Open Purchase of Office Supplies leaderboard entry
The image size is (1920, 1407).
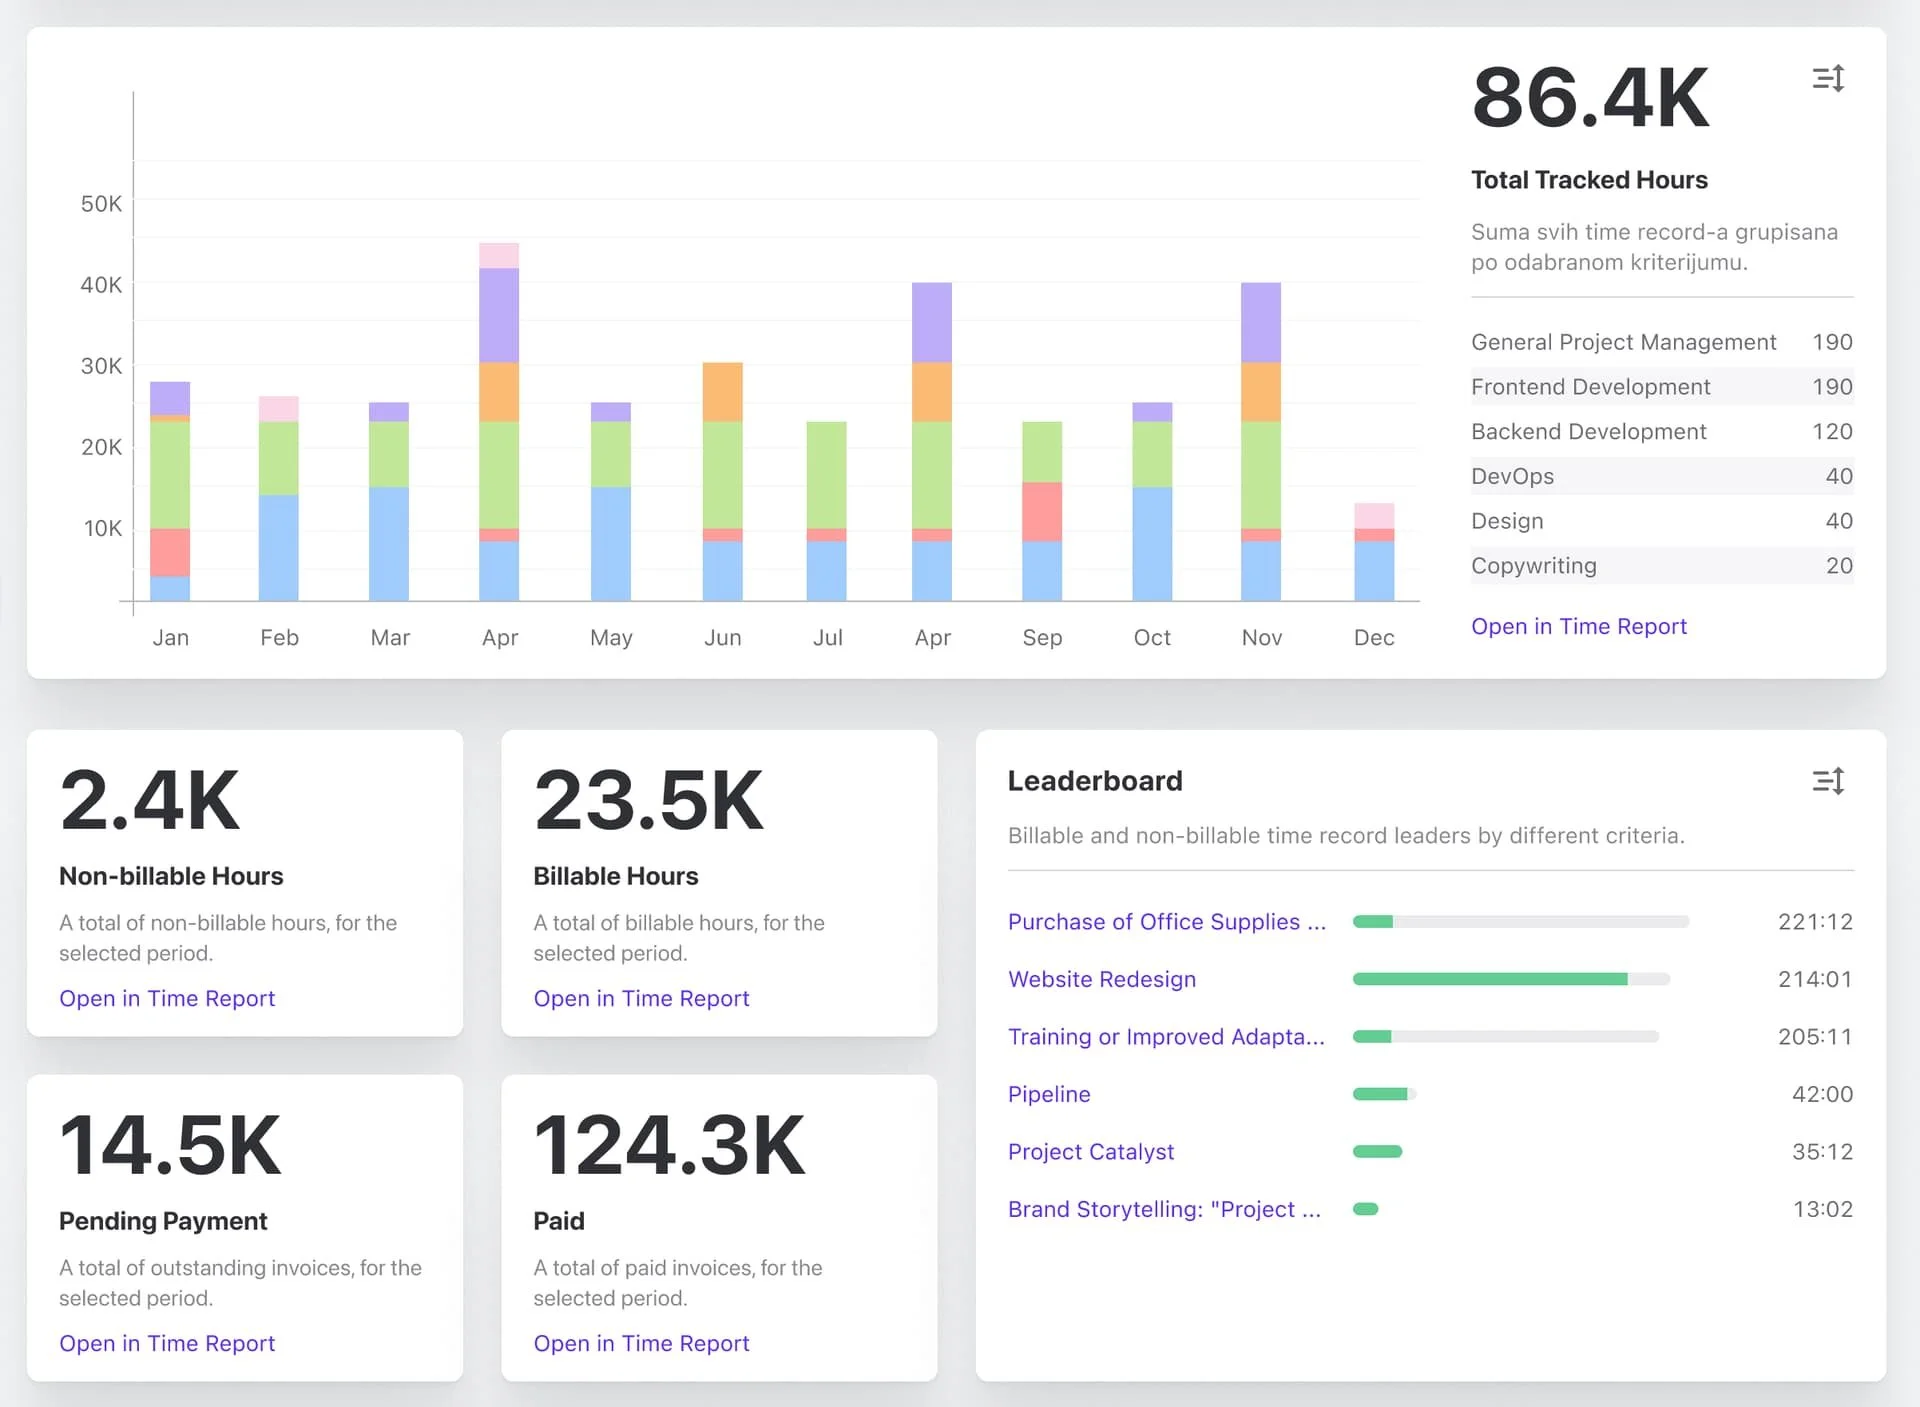click(x=1166, y=922)
